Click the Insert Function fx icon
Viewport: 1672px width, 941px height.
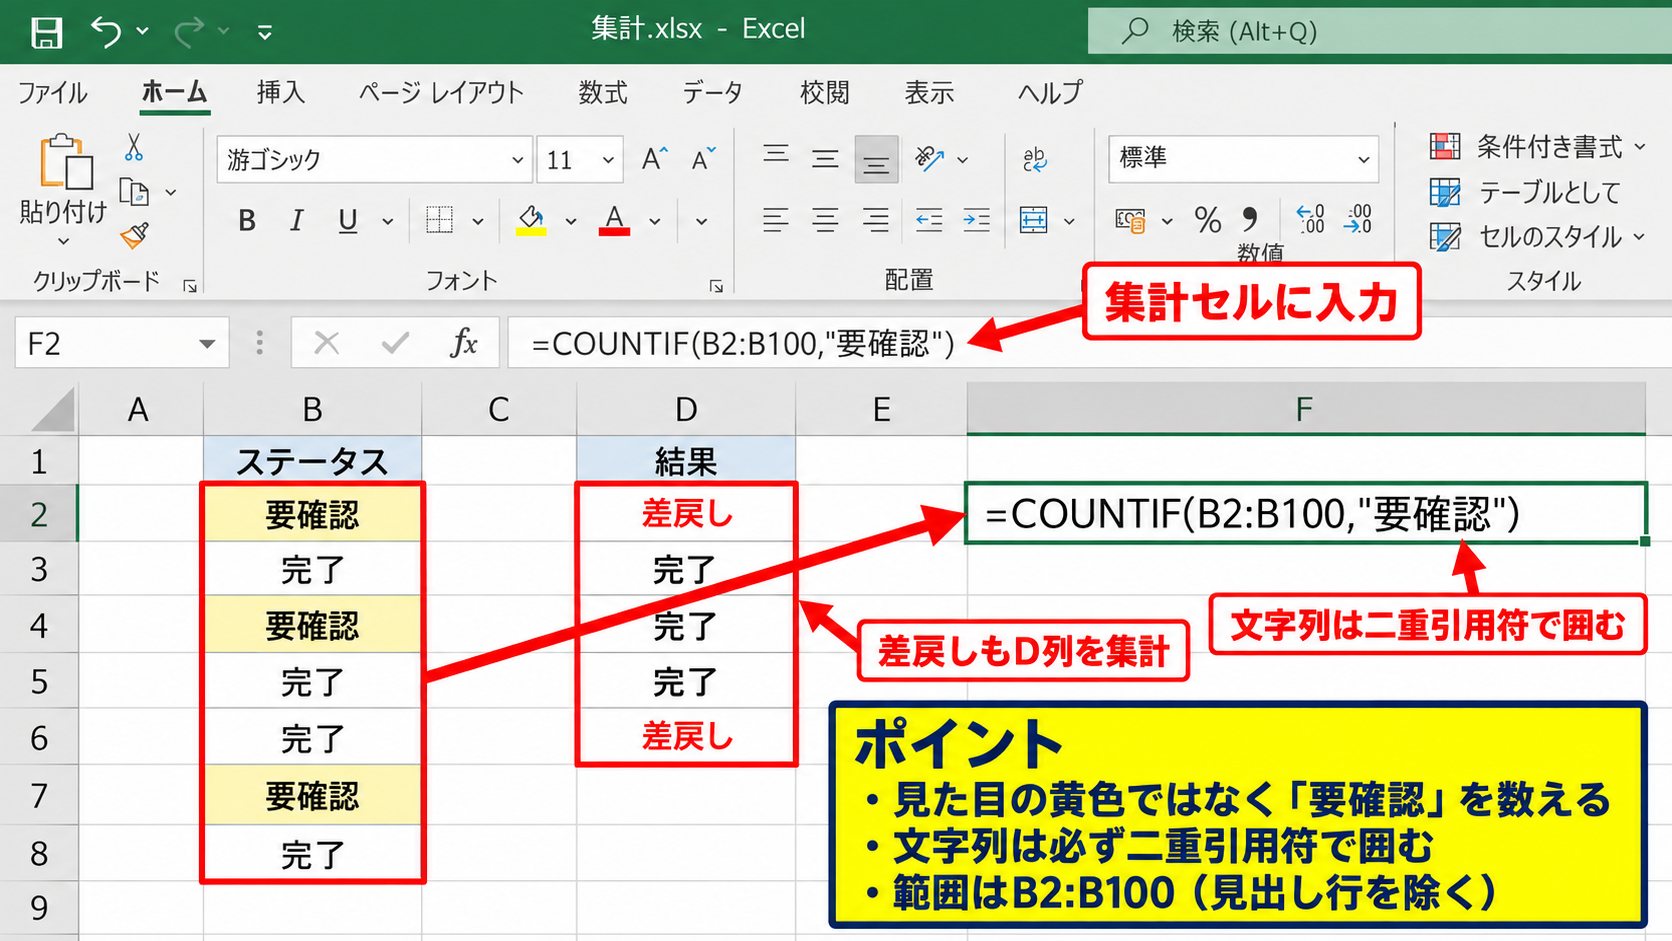(464, 343)
